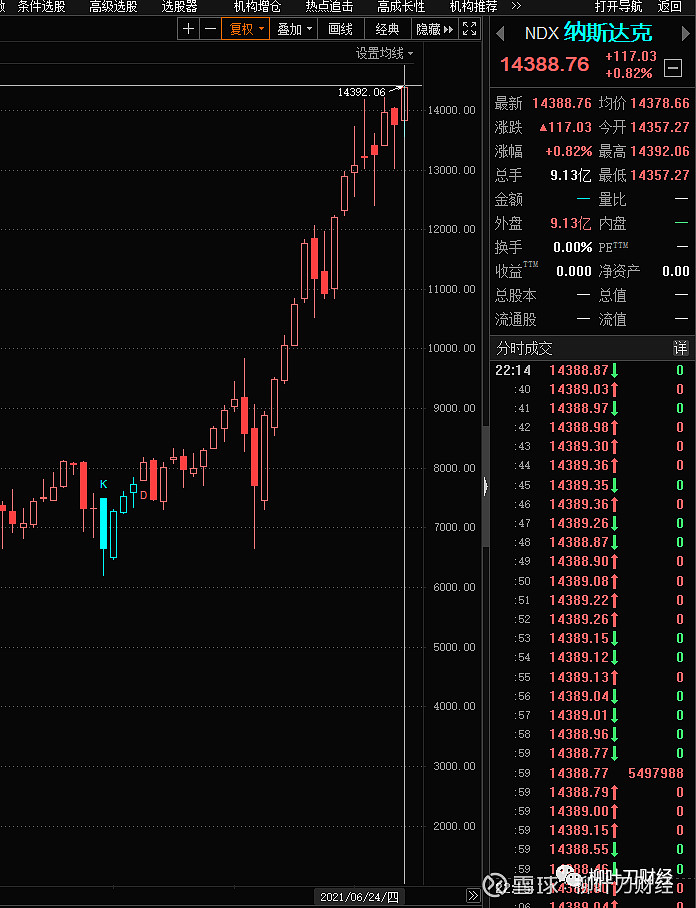Click the 总手 9.13亿 value
This screenshot has width=696, height=908.
pyautogui.click(x=570, y=175)
